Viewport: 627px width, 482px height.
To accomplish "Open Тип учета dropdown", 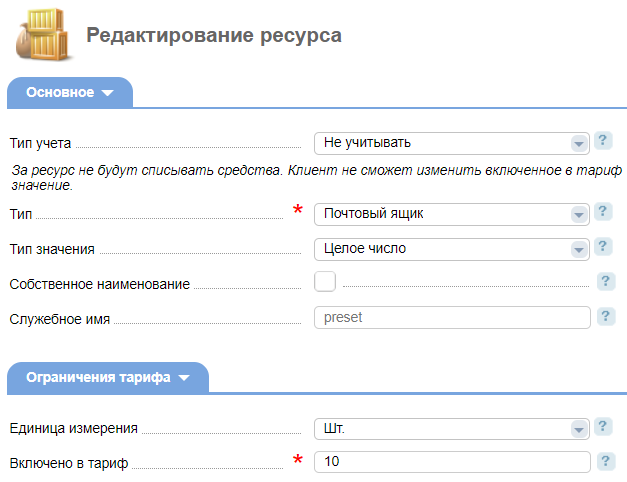I will pos(451,143).
